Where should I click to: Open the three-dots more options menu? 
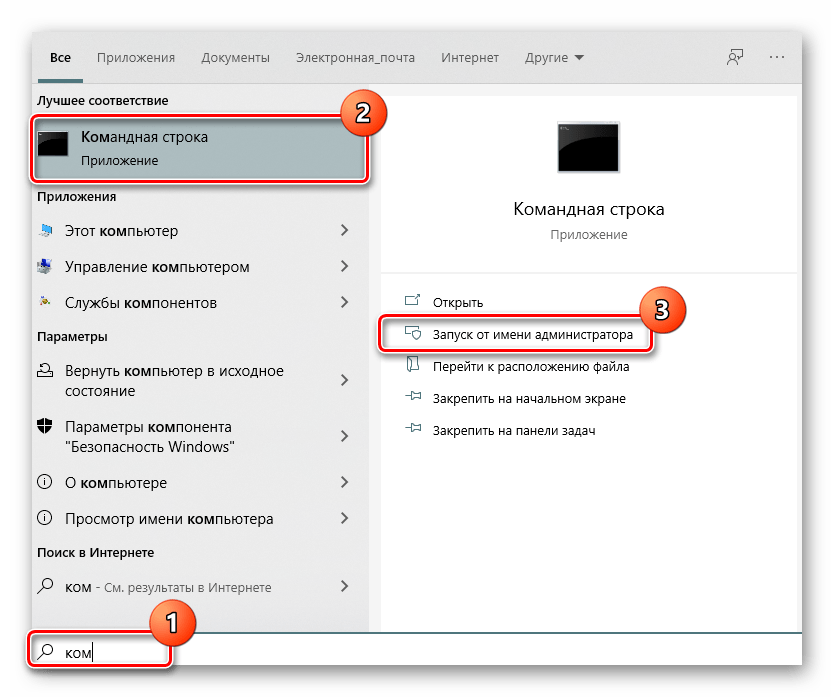tap(777, 58)
